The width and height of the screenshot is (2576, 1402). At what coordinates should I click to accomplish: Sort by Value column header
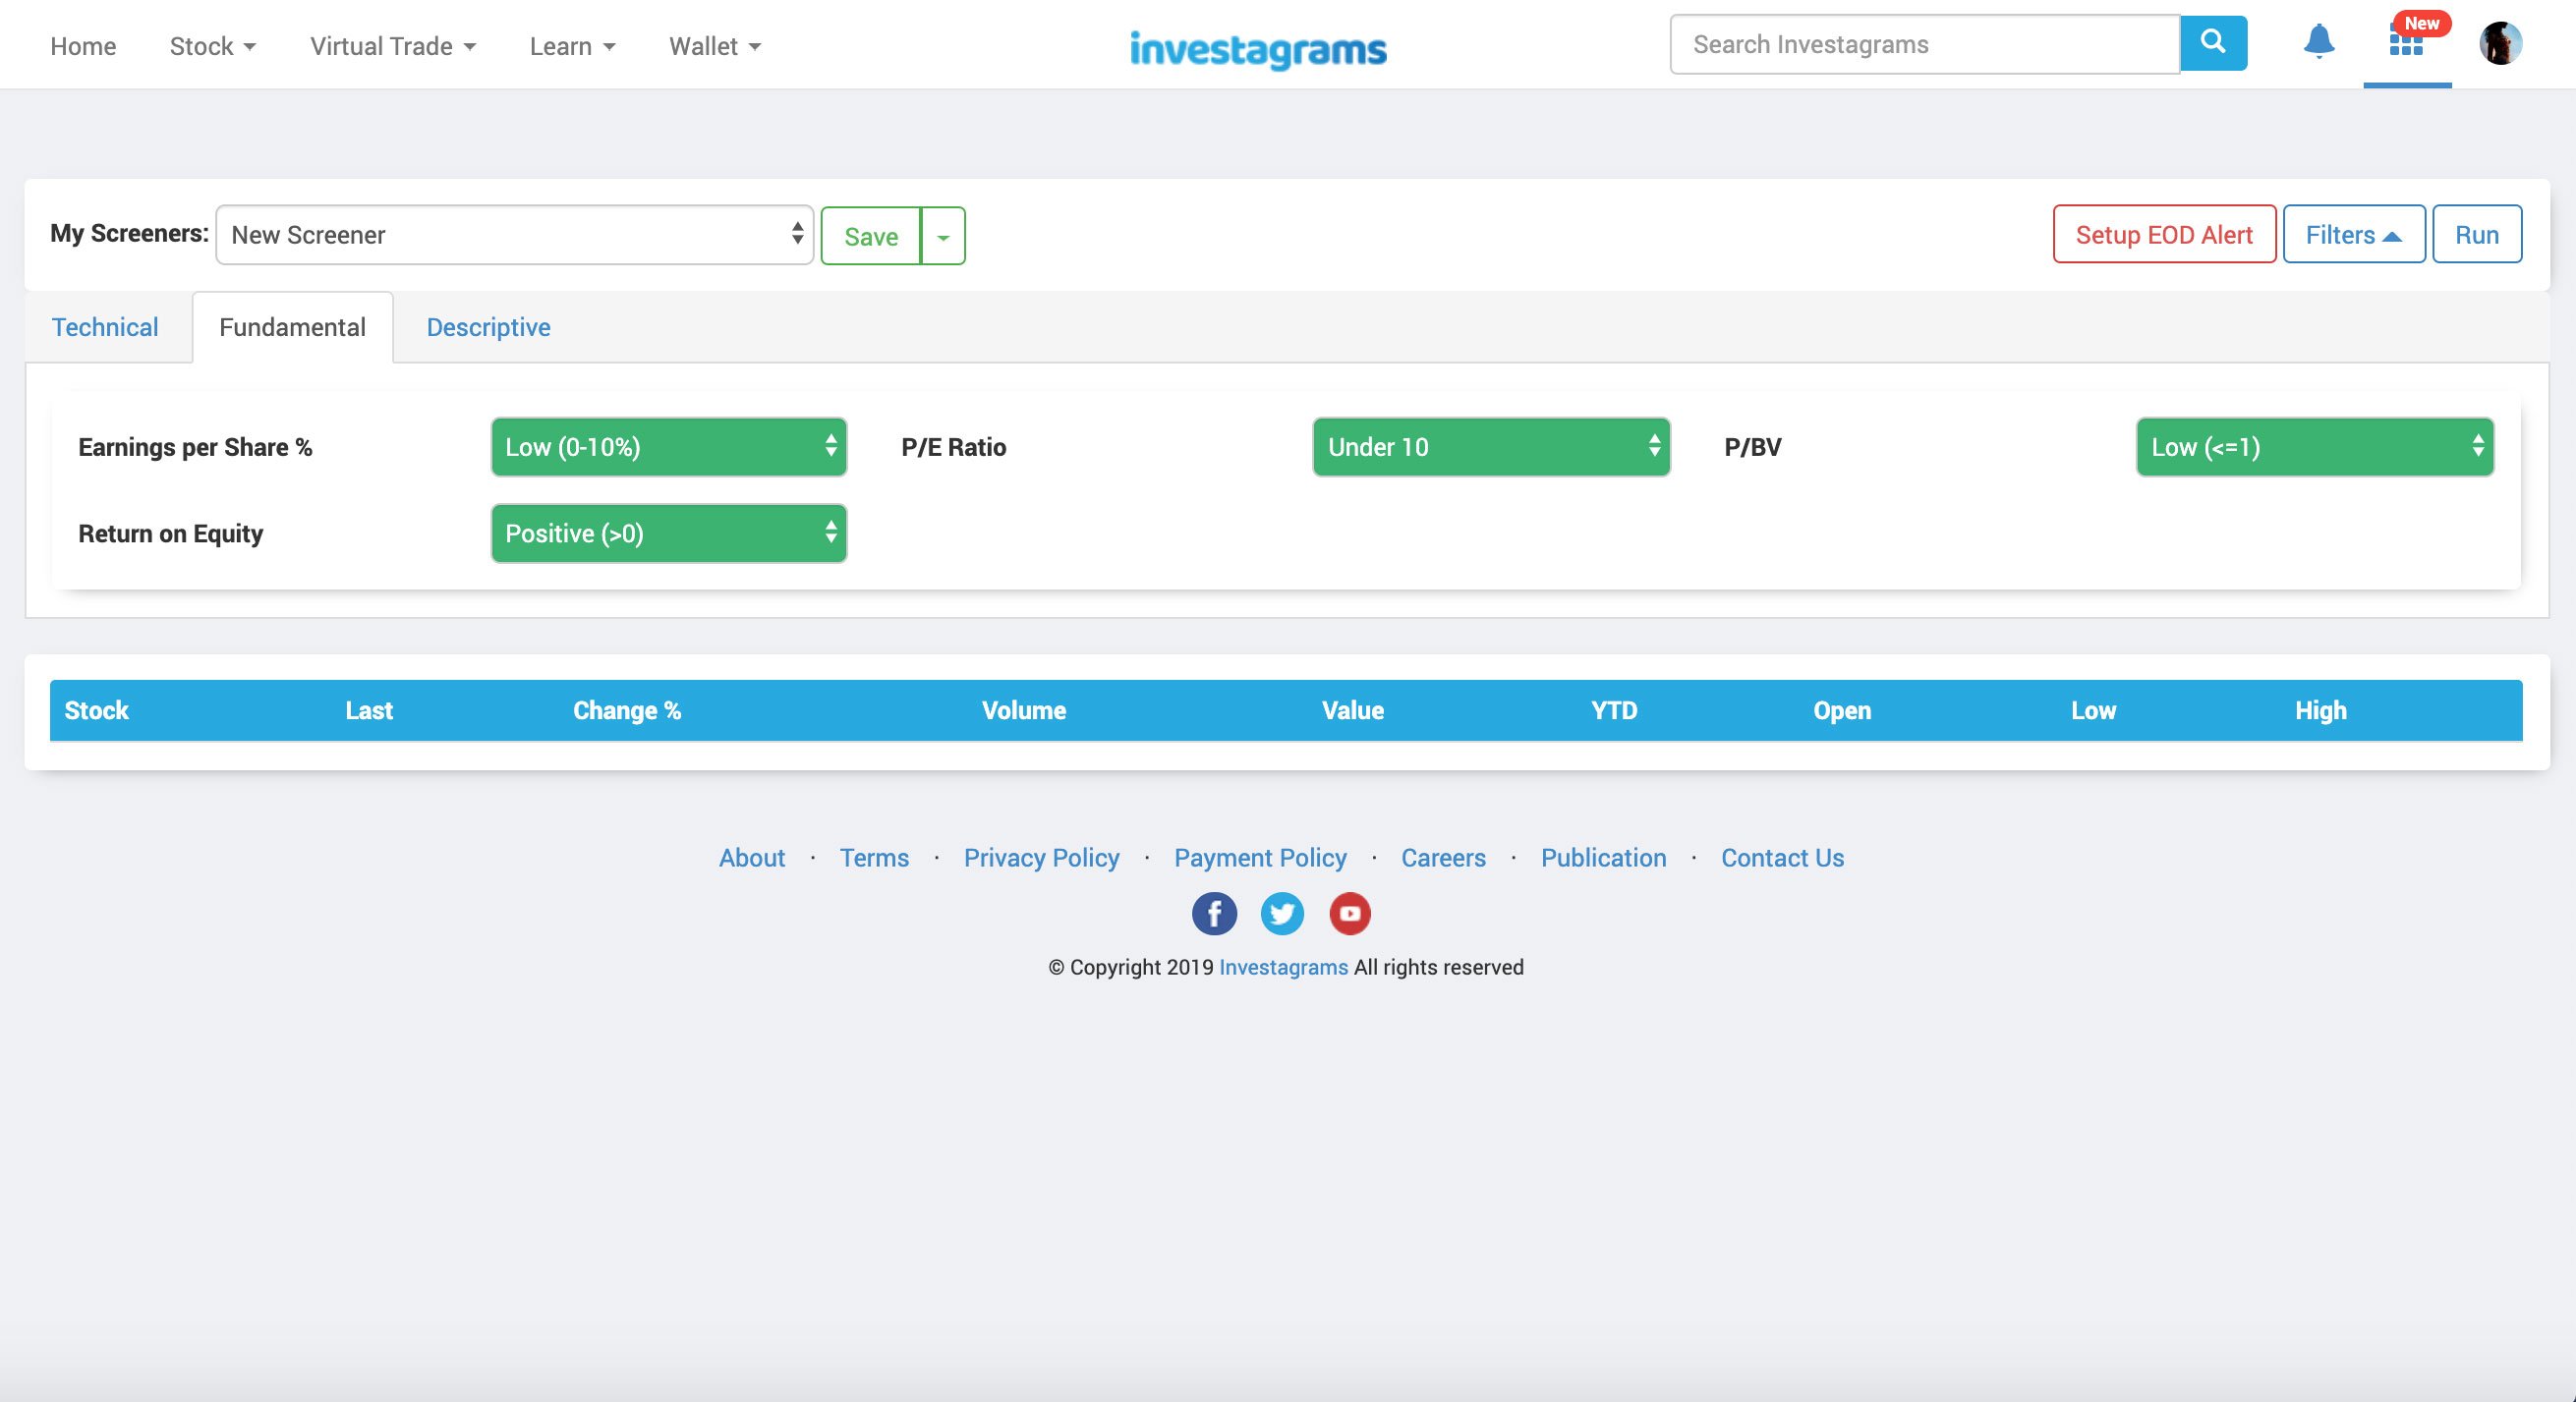[x=1353, y=710]
